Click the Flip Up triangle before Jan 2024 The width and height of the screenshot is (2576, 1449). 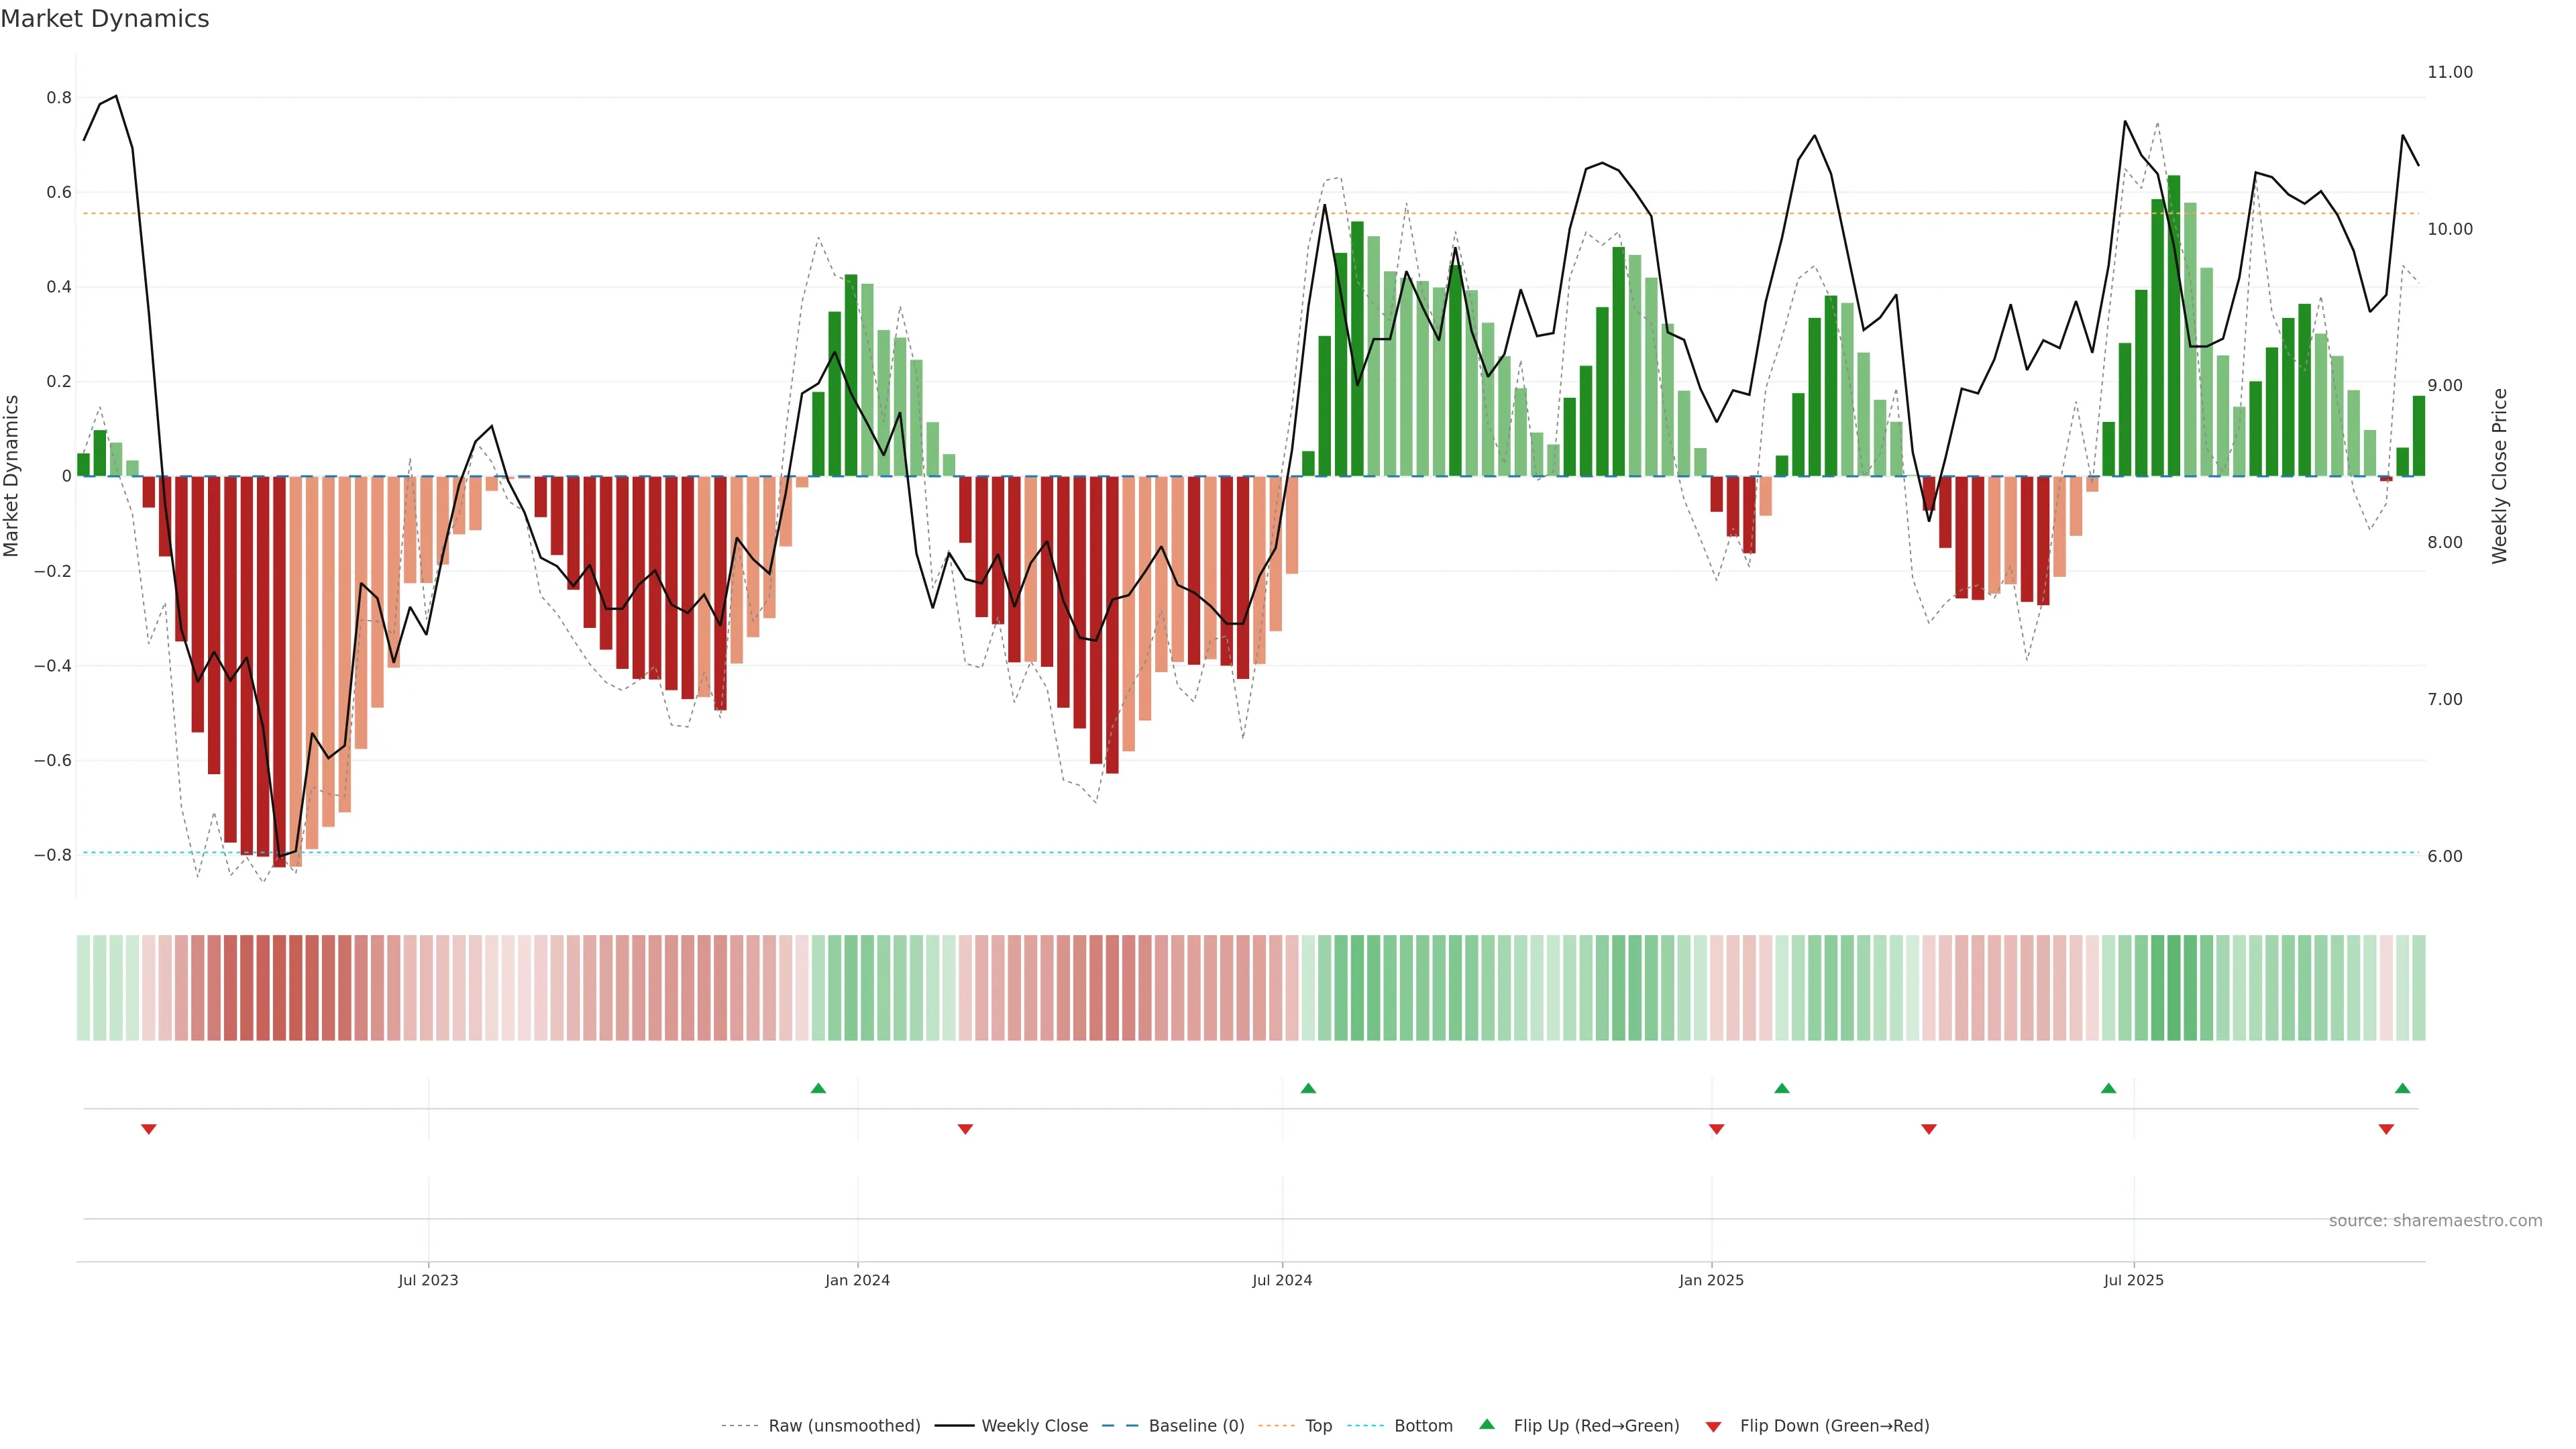coord(818,1088)
